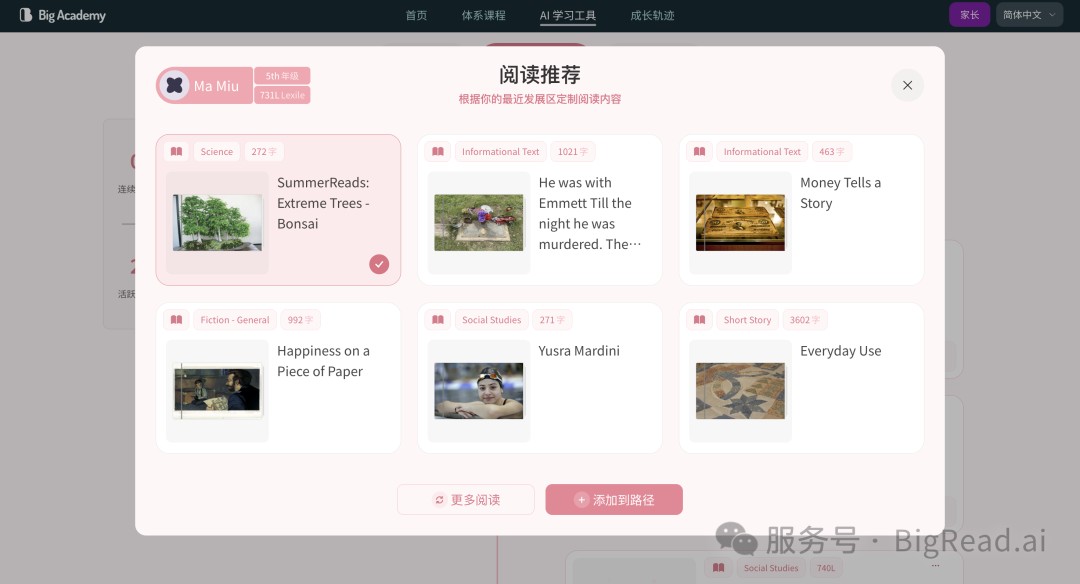
Task: Click book icon on Yusra Mardini card
Action: 438,320
